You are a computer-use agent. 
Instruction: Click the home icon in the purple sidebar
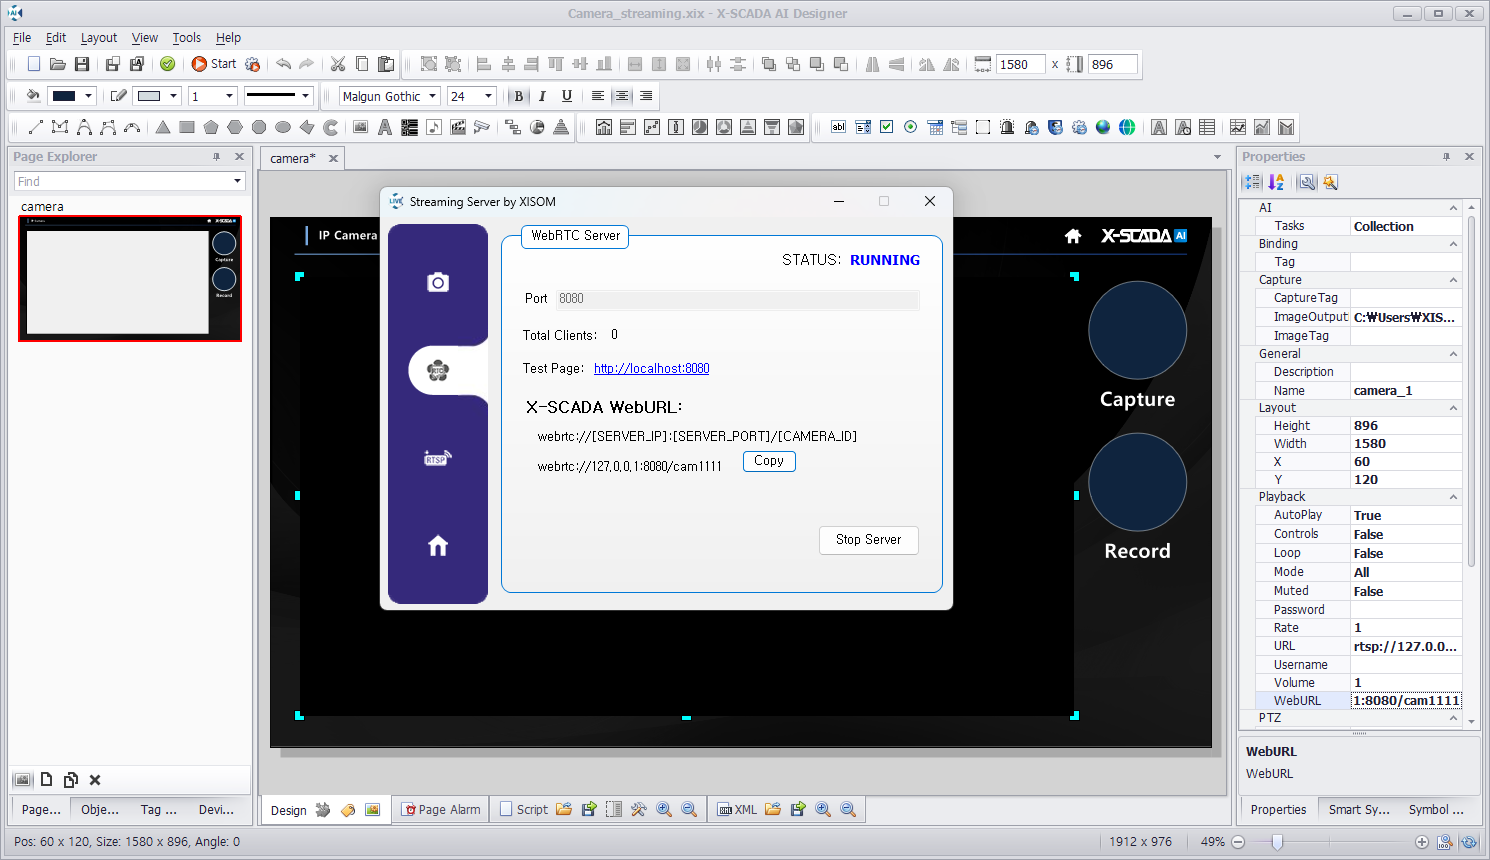[438, 546]
